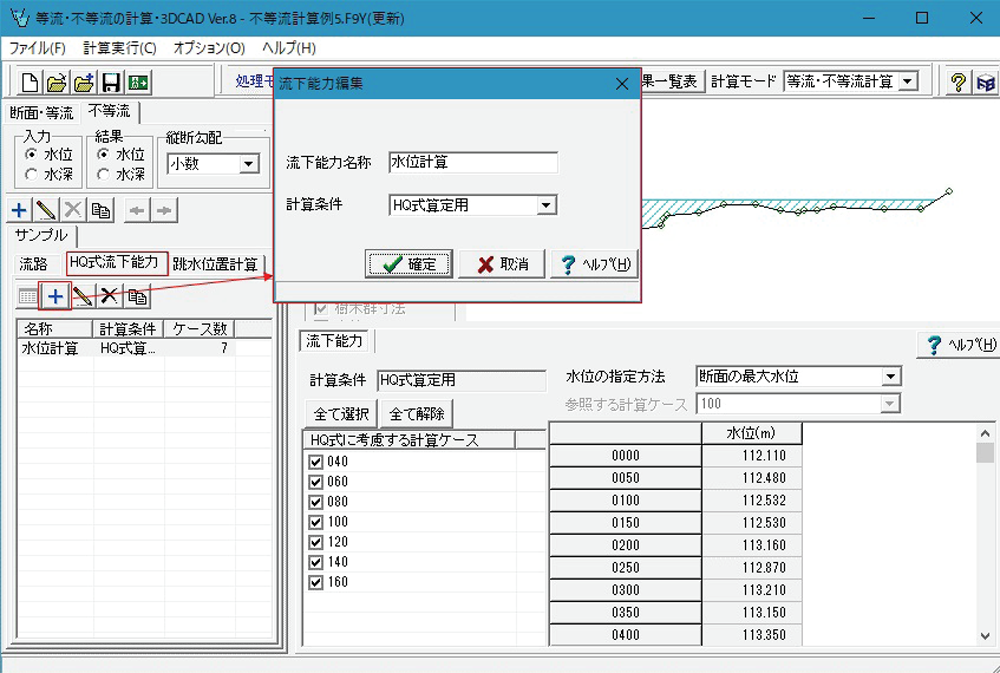Click the 取消 cancel button
The width and height of the screenshot is (1000, 673).
pos(502,264)
